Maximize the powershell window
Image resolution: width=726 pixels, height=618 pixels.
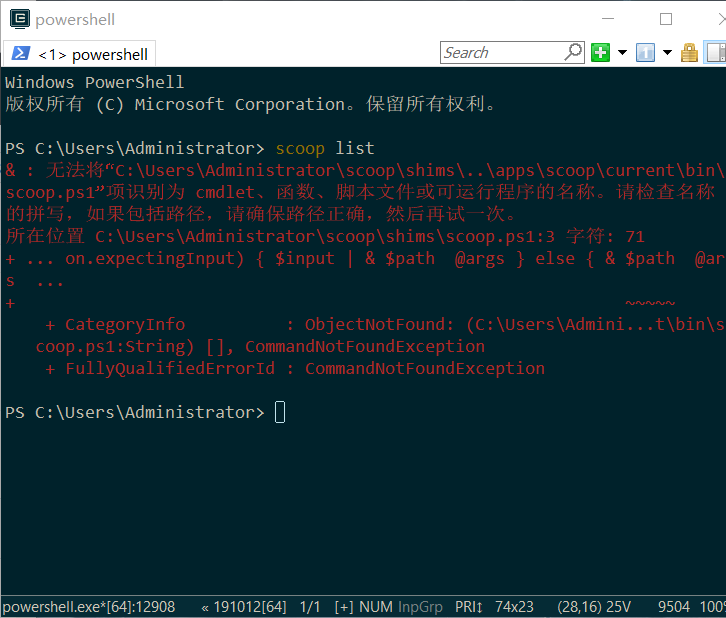click(666, 19)
